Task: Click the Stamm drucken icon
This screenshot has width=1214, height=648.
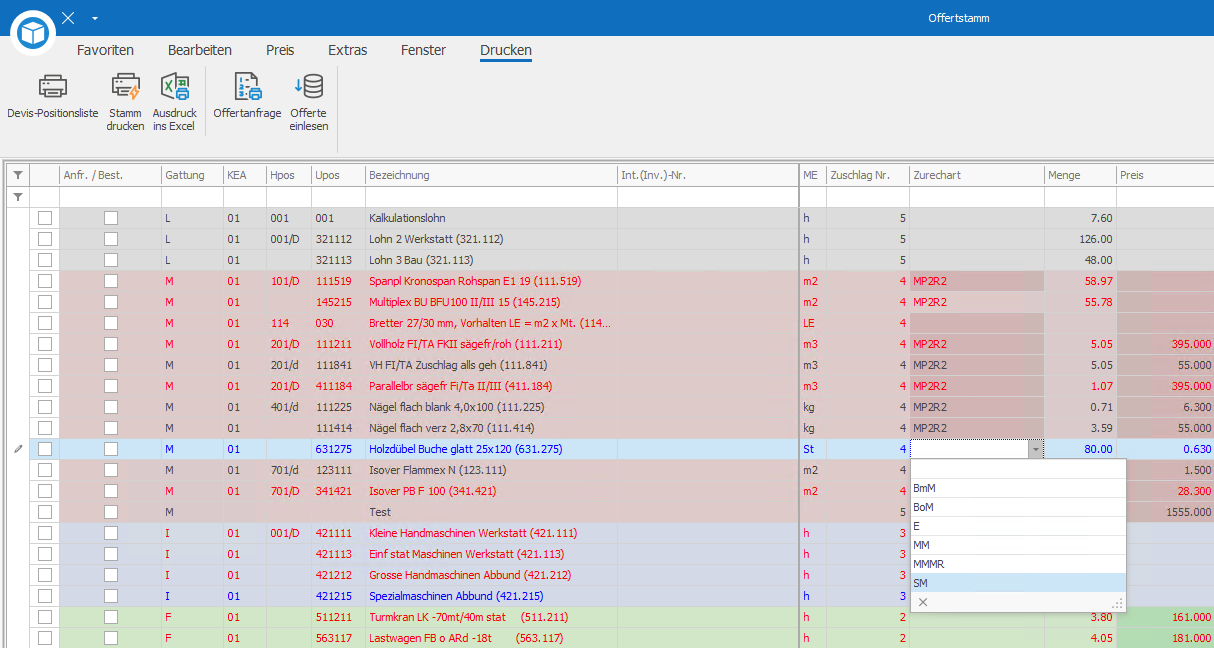Action: point(126,87)
